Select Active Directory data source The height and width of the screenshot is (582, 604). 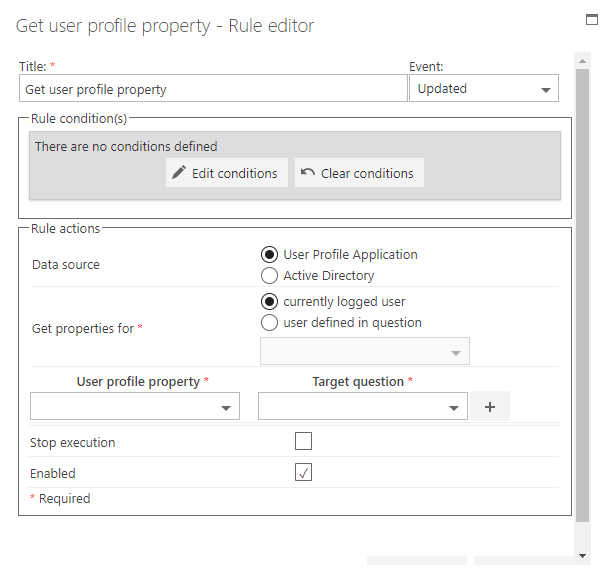(269, 275)
